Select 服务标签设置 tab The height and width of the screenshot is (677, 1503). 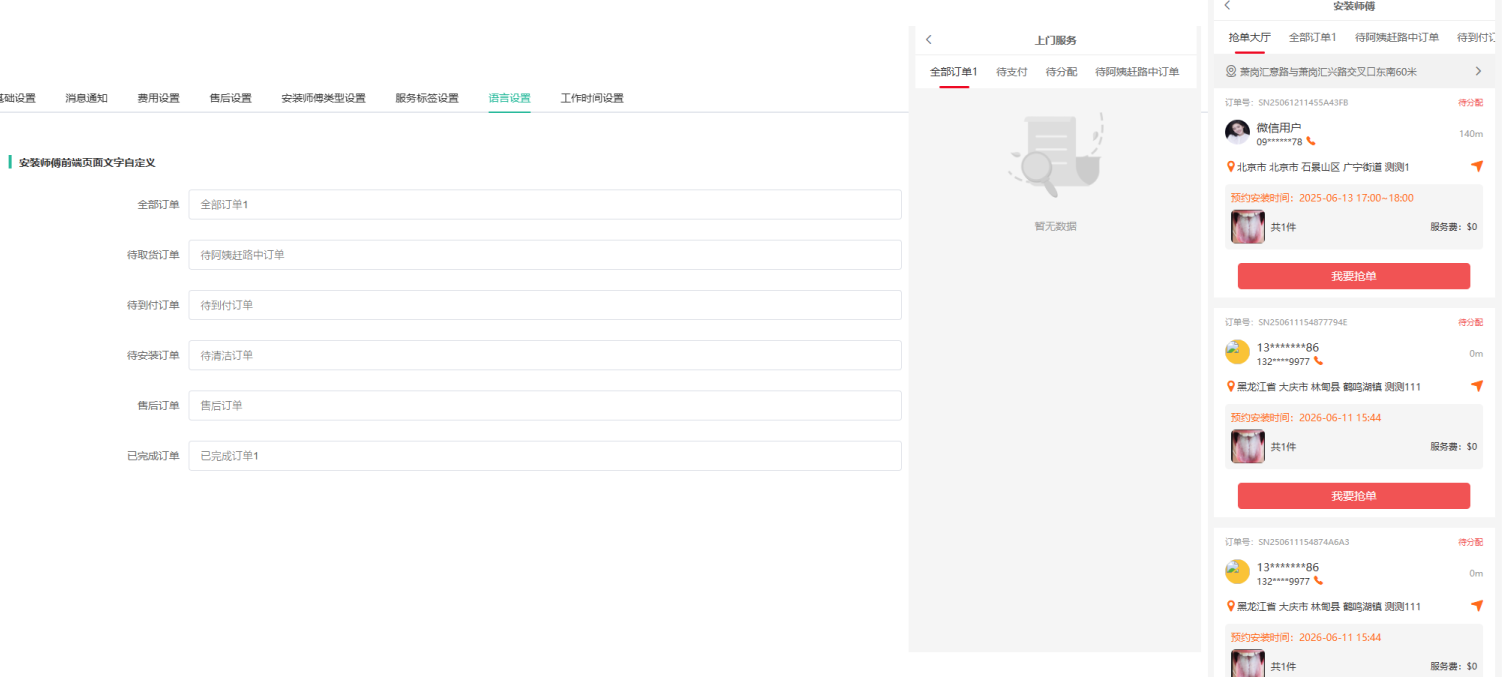tap(427, 98)
